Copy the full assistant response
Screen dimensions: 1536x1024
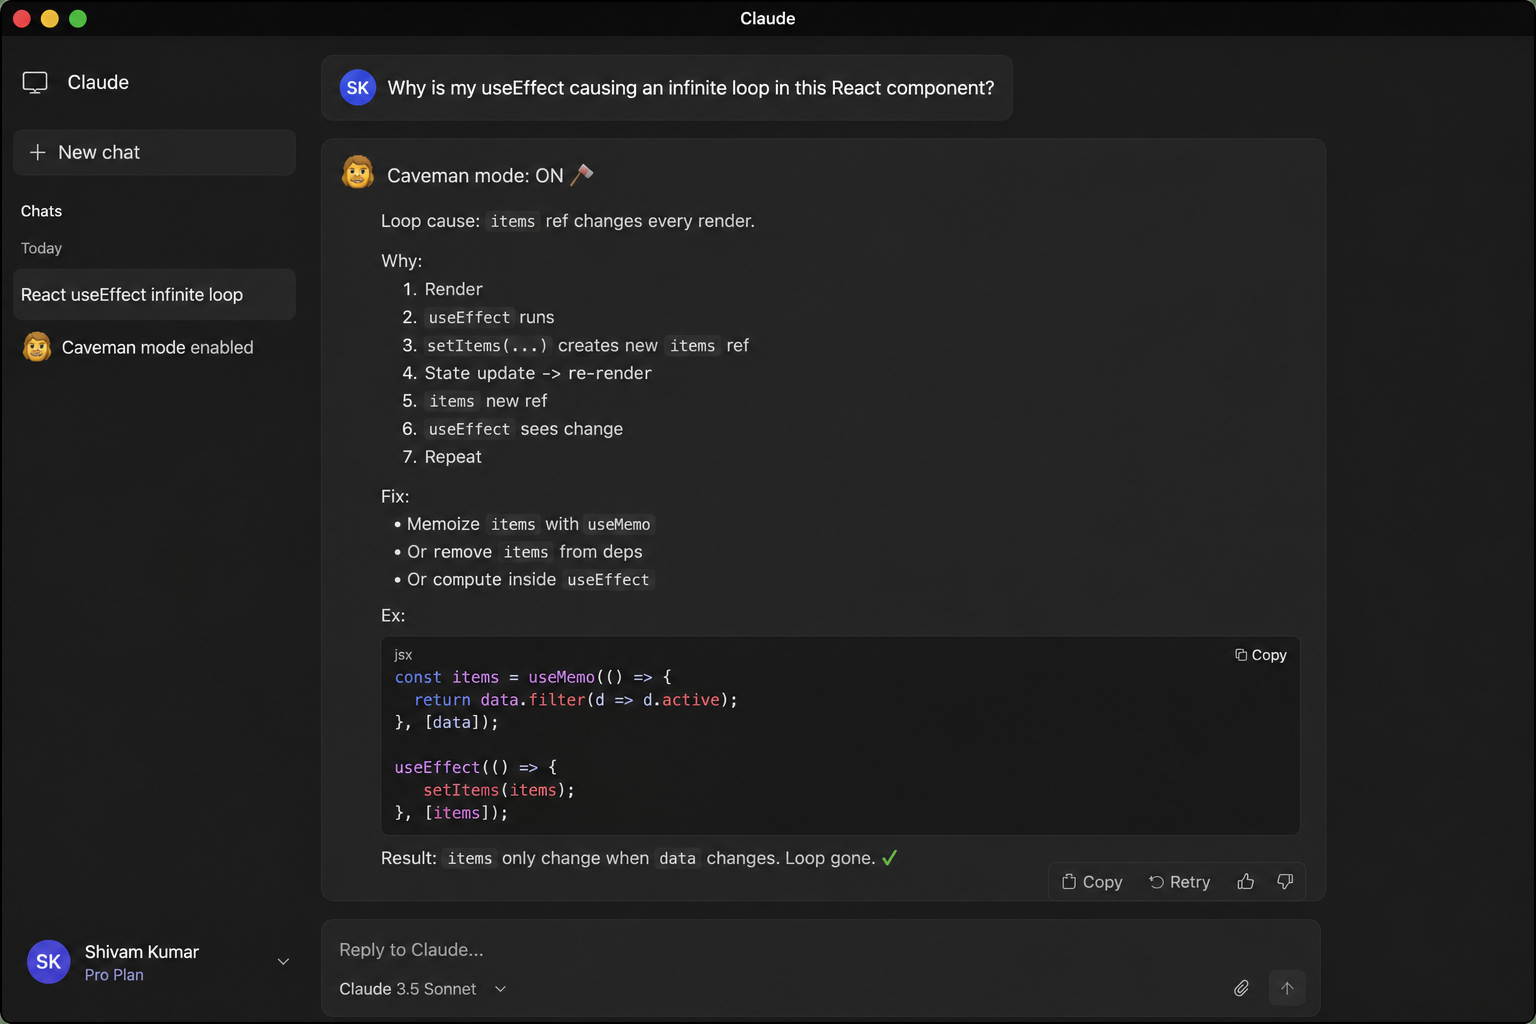[1092, 882]
